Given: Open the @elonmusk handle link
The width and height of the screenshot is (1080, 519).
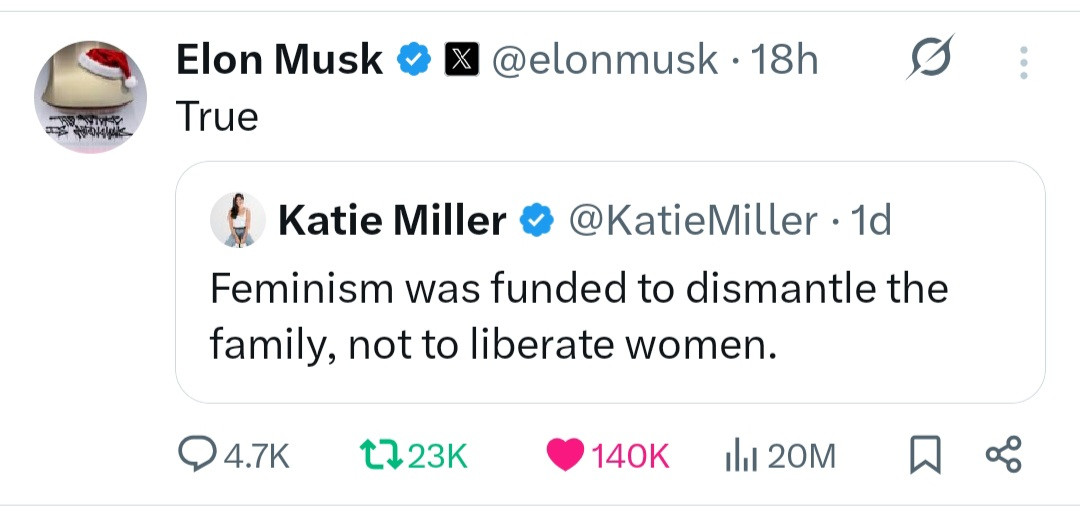Looking at the screenshot, I should [x=605, y=61].
